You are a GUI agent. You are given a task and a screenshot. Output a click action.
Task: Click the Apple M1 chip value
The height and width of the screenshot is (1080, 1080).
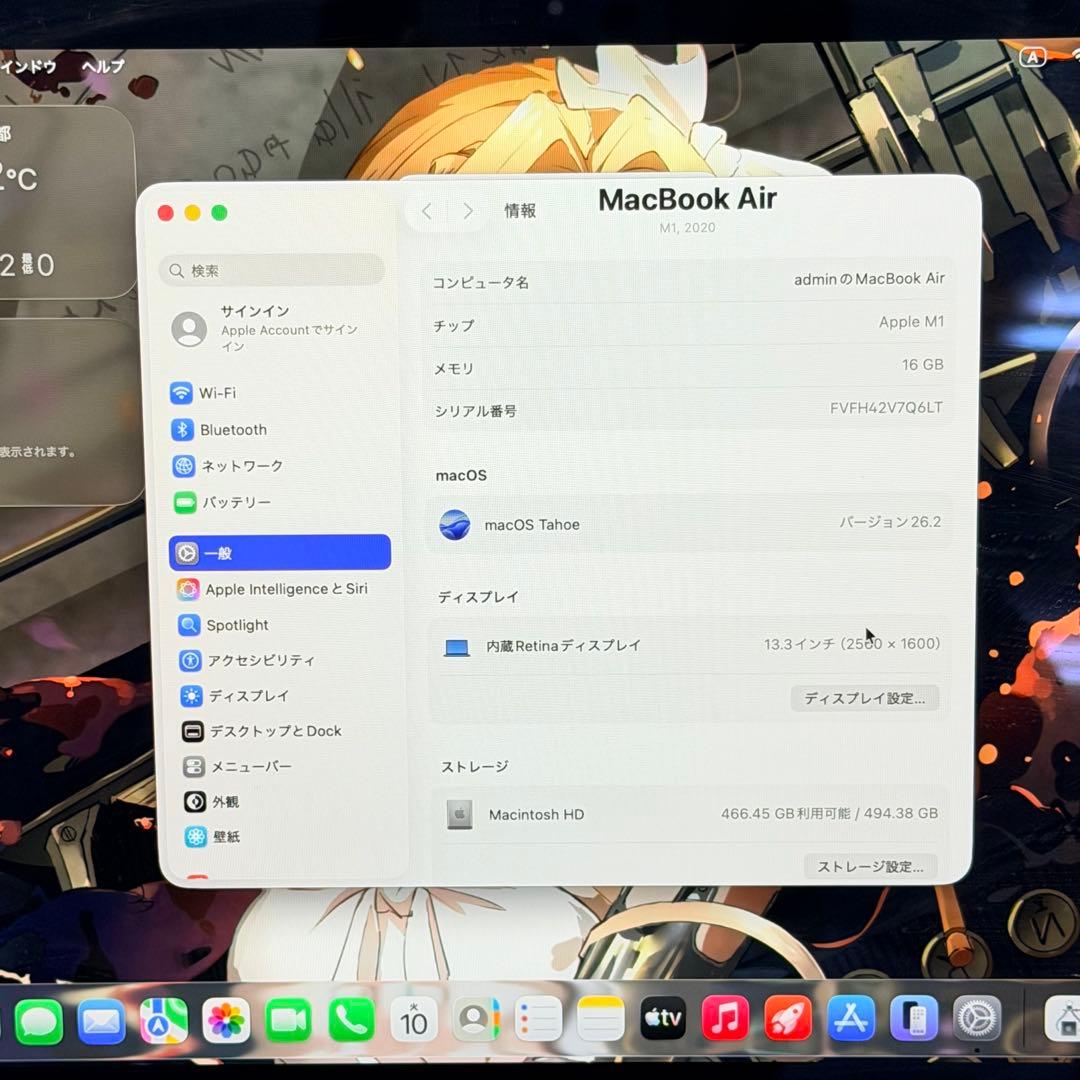tap(911, 322)
